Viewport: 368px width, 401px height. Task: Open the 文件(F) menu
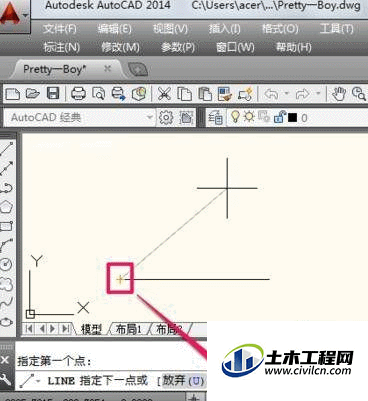click(x=60, y=29)
